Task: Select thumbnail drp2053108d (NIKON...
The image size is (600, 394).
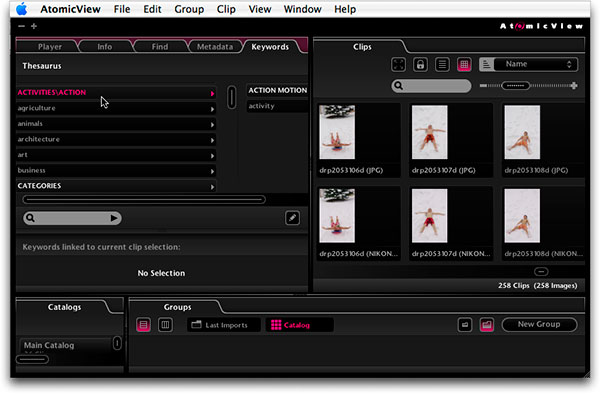Action: click(522, 215)
